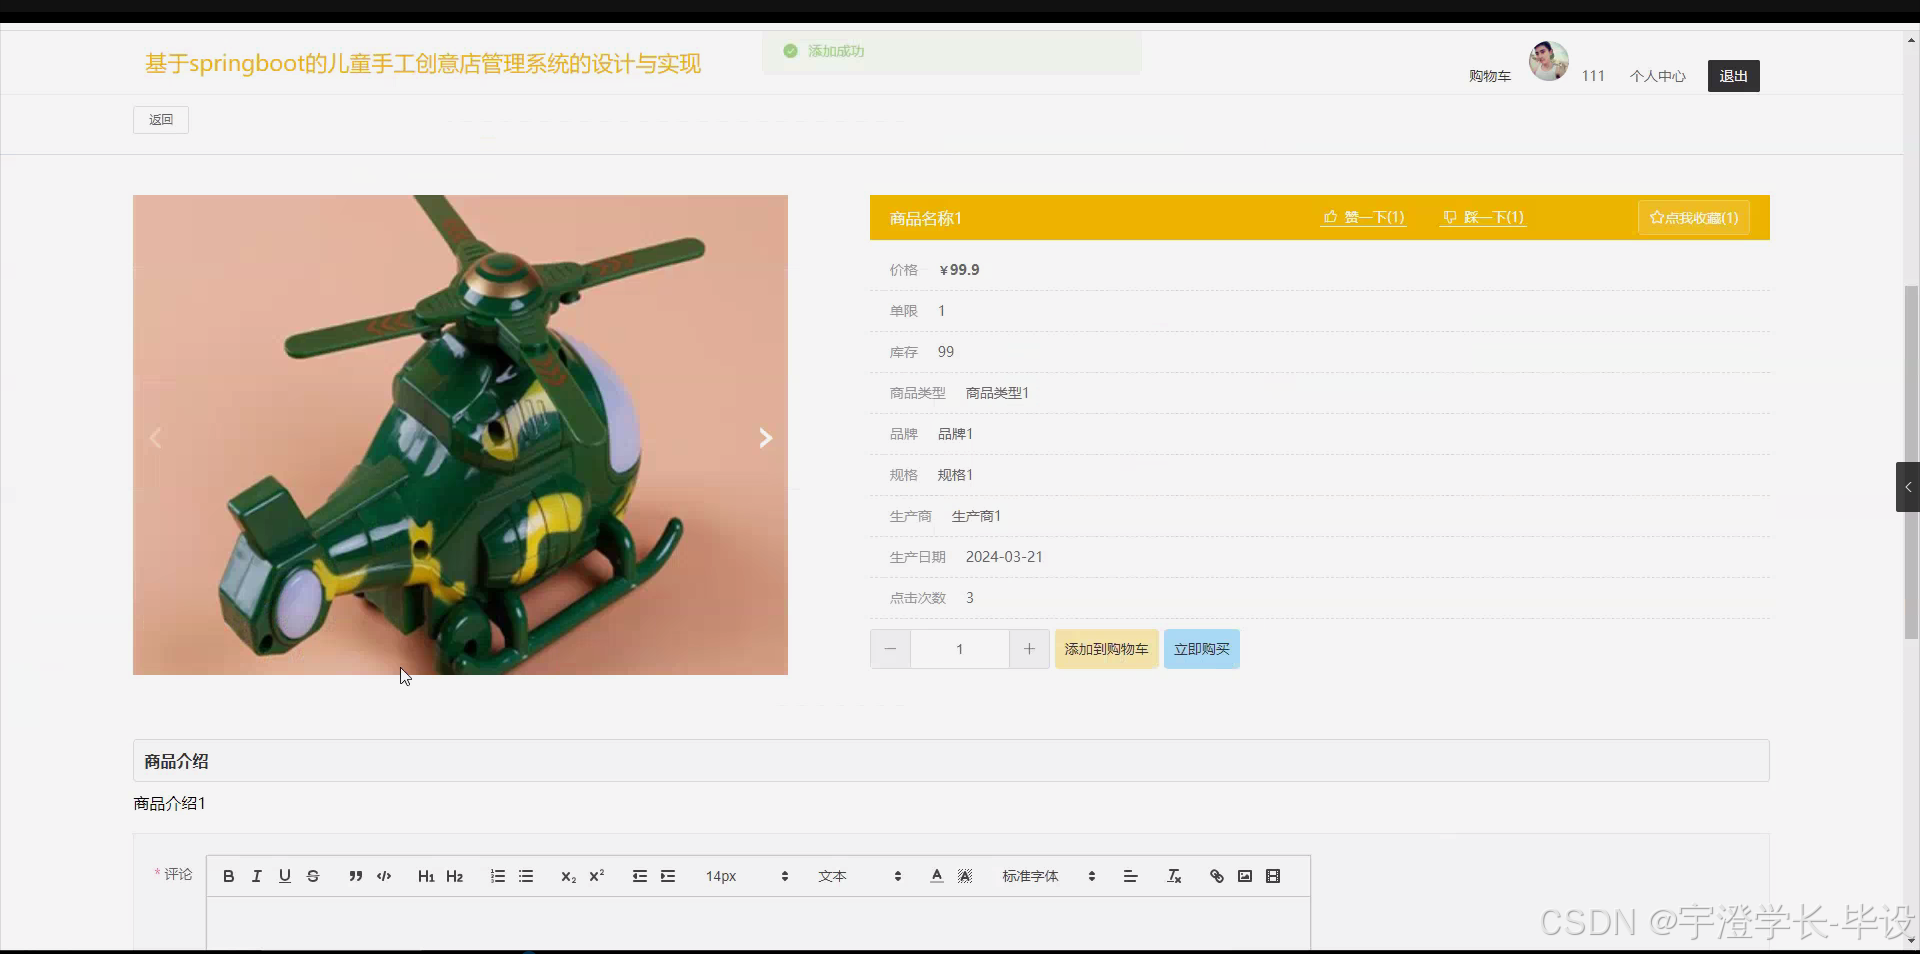Toggle underline formatting
This screenshot has width=1920, height=954.
coord(285,876)
